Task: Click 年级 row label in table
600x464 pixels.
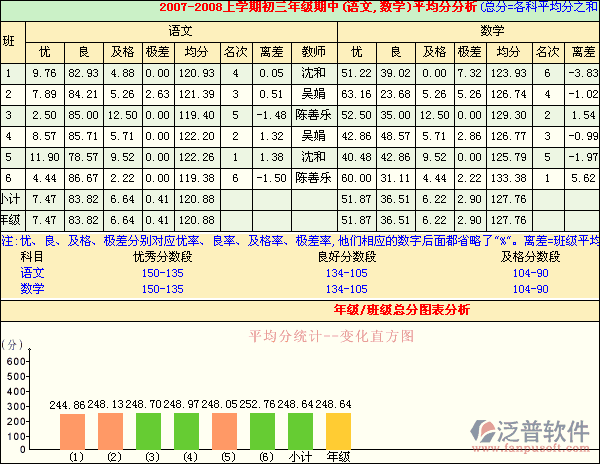Action: coord(10,220)
